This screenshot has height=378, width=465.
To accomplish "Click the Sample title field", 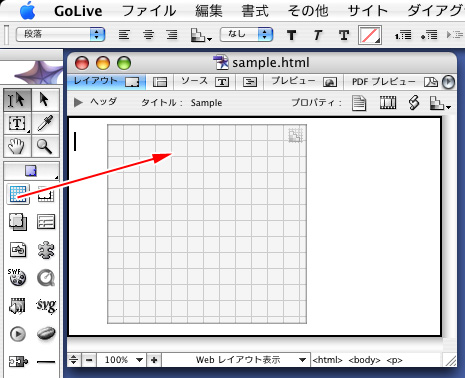I will pos(206,103).
